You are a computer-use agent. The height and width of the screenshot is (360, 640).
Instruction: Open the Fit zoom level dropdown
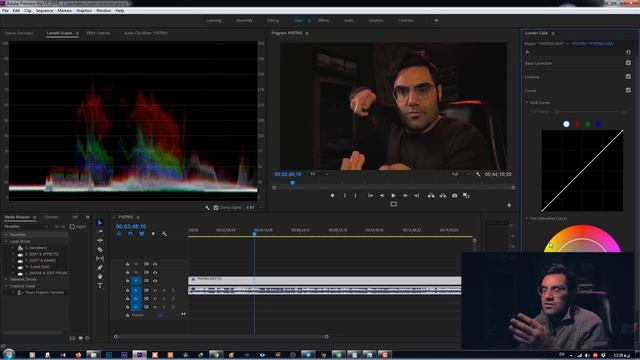[319, 174]
